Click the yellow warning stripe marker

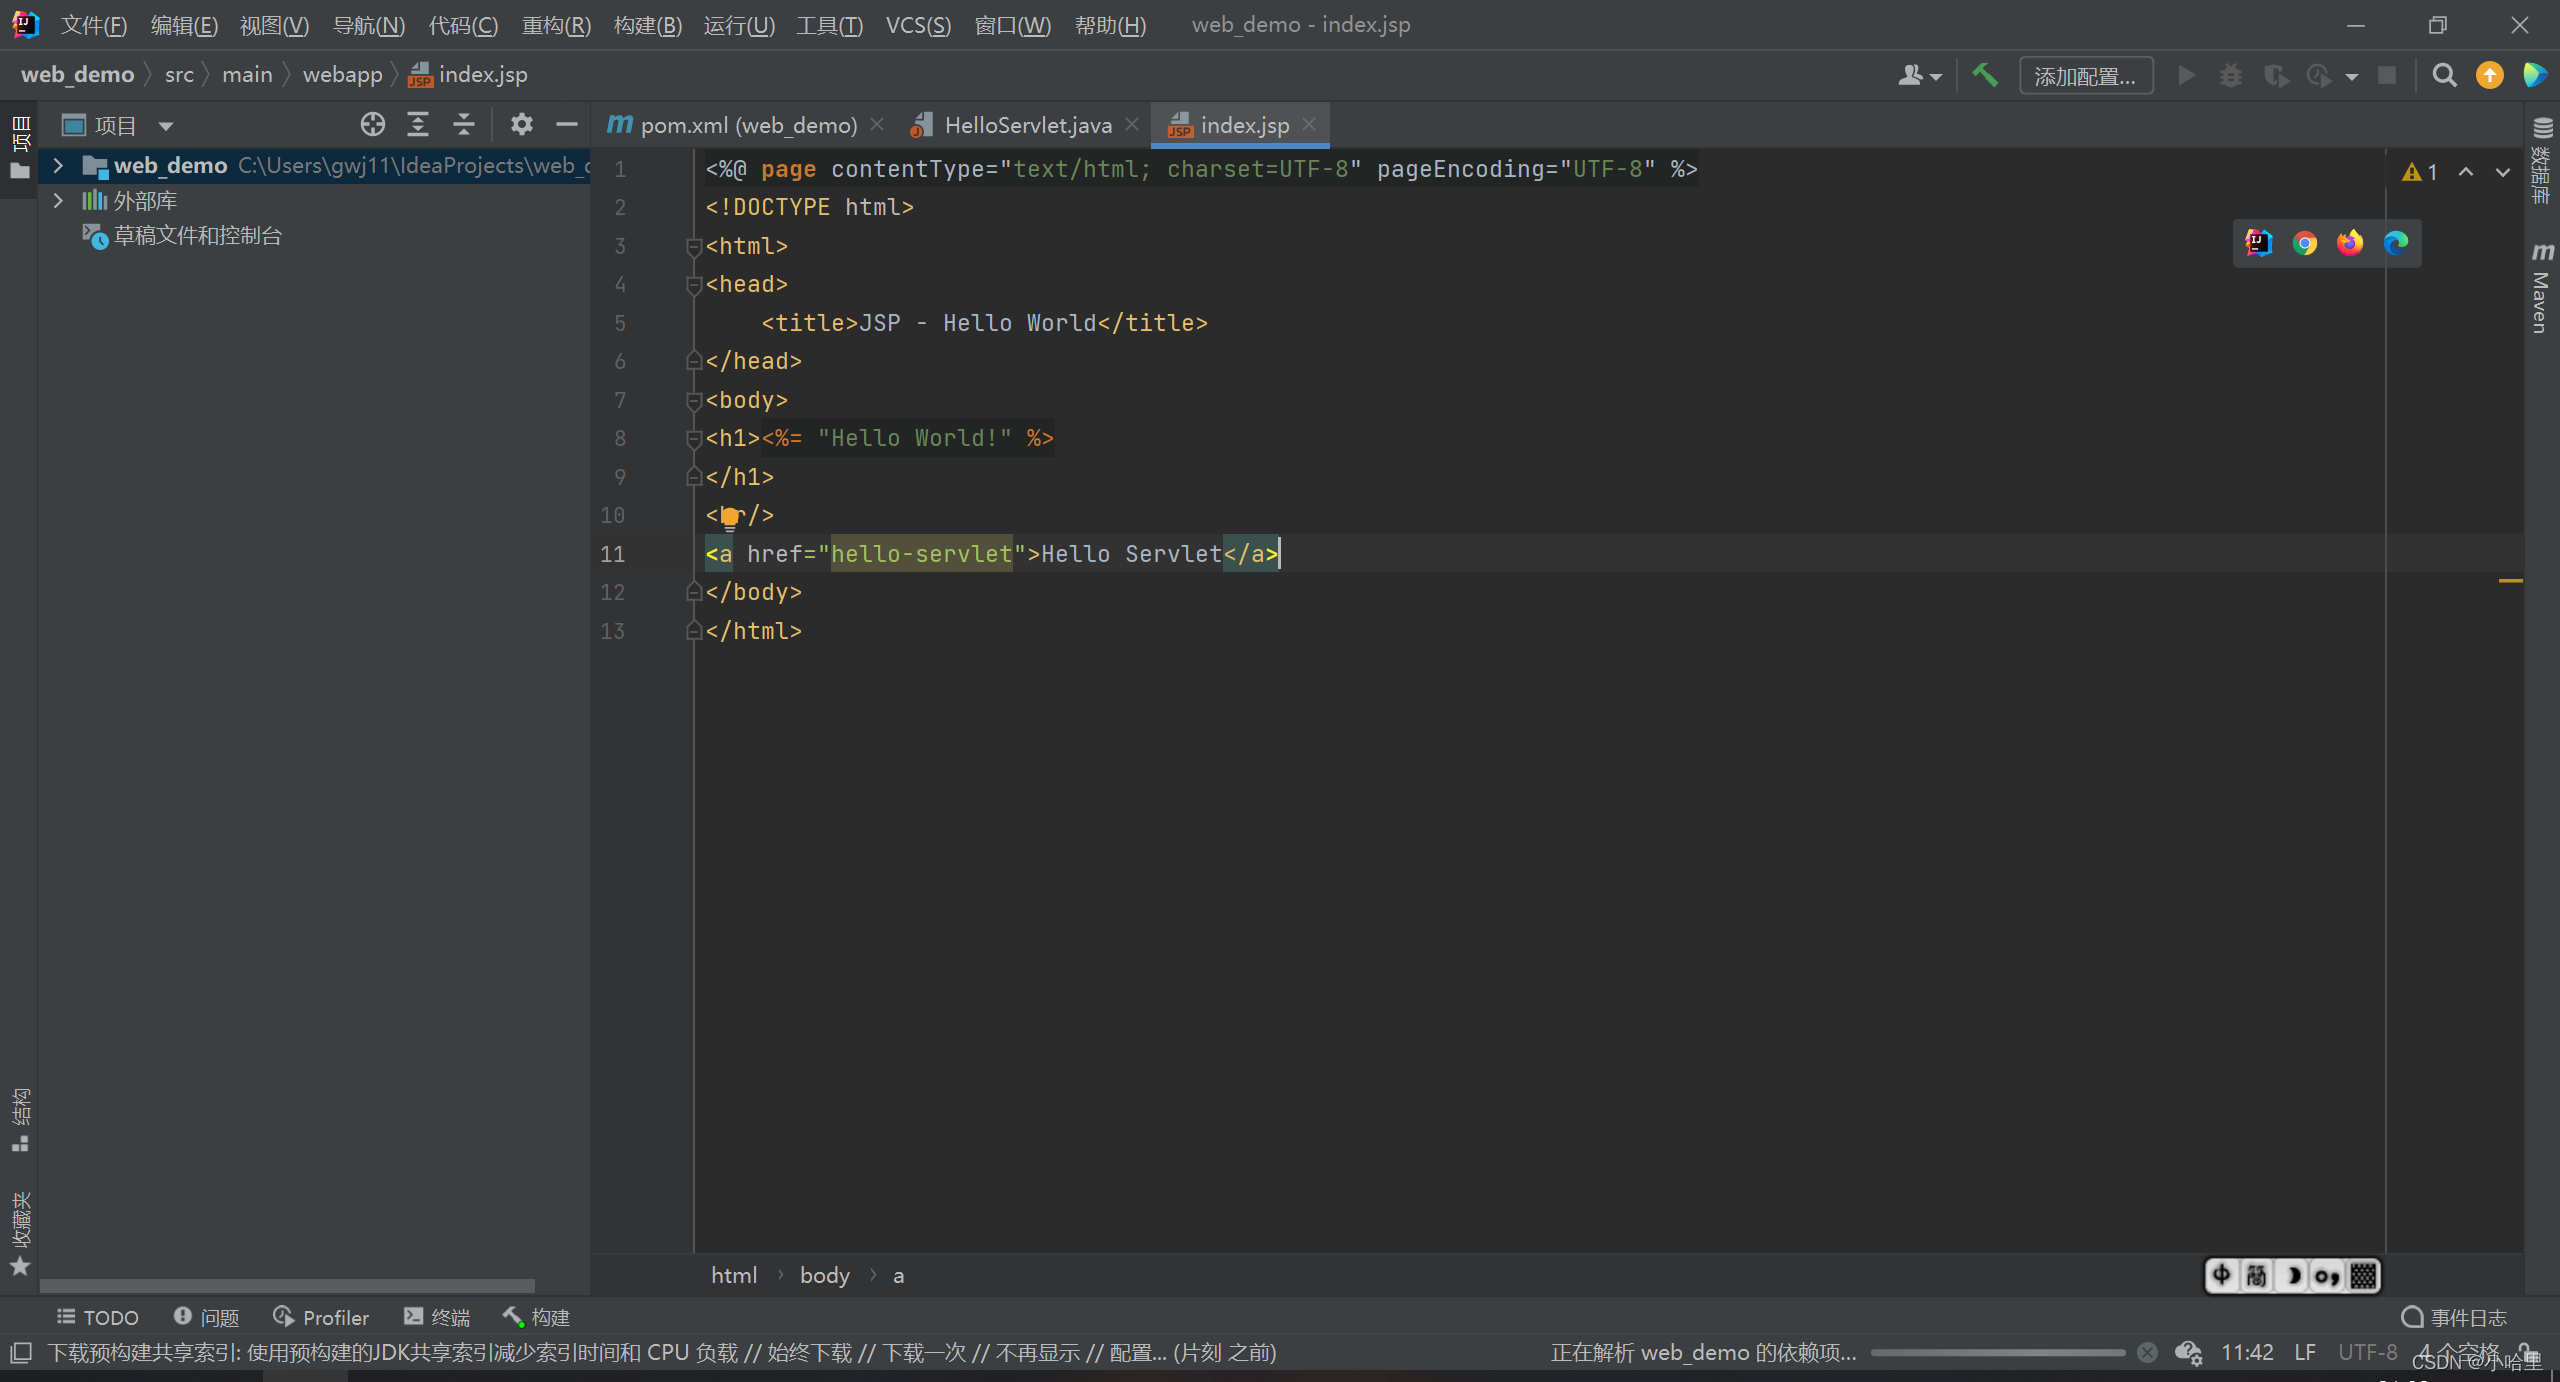2510,580
